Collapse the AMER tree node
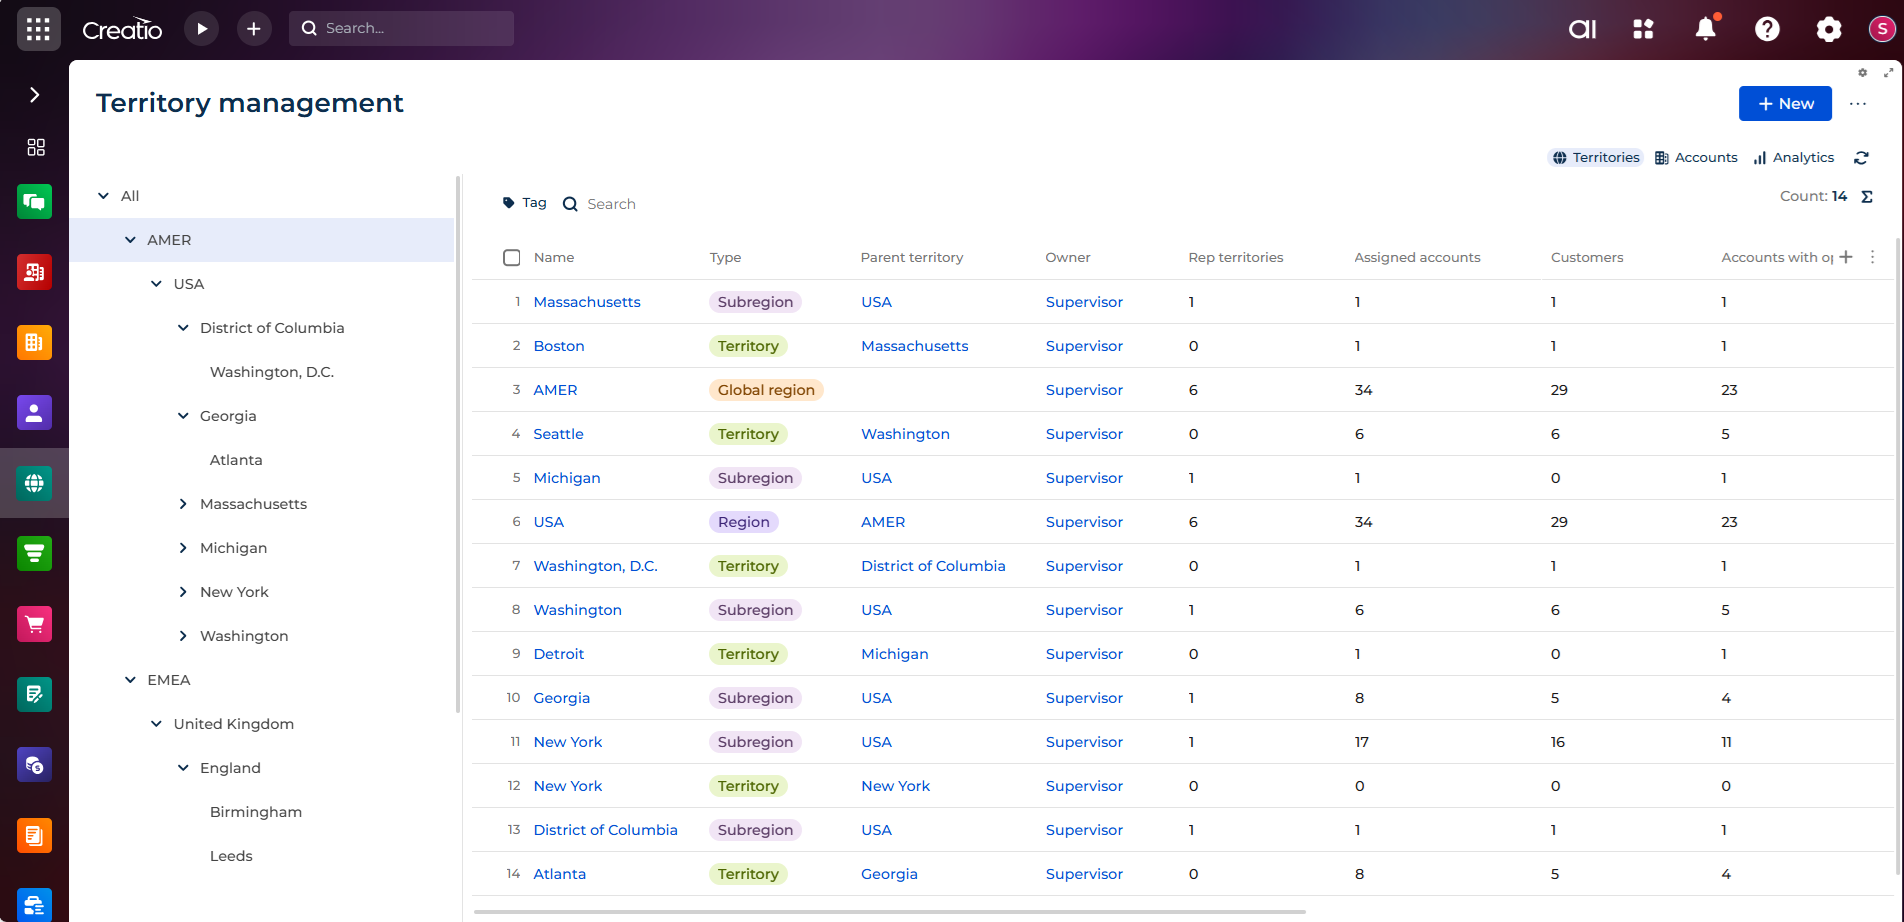1904x922 pixels. 130,240
